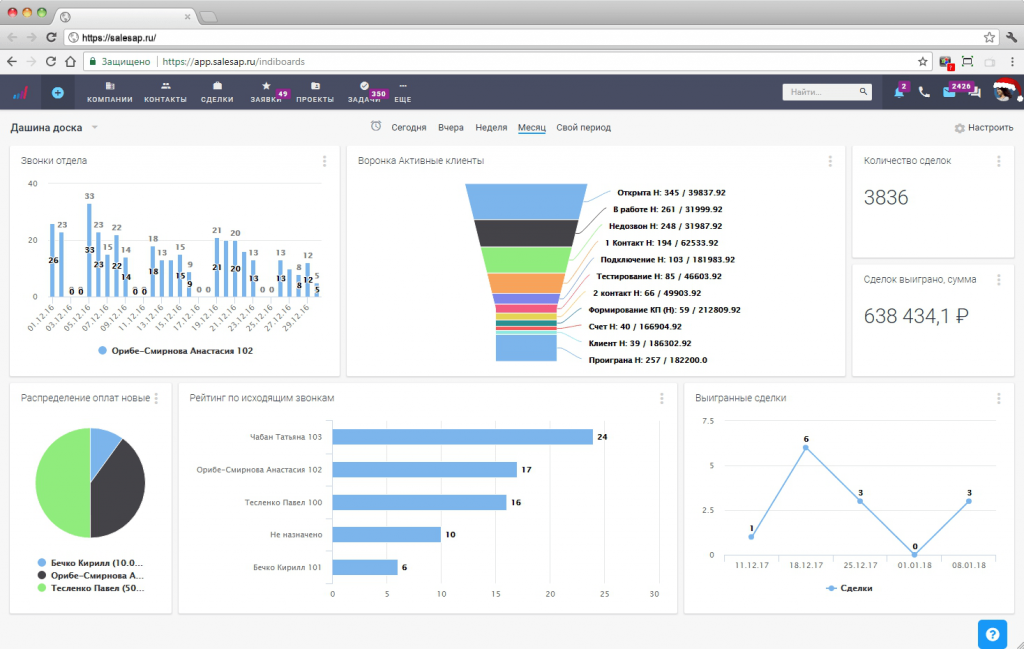Image resolution: width=1024 pixels, height=649 pixels.
Task: Open КОНТАКТЫ via its people icon
Action: coord(166,86)
